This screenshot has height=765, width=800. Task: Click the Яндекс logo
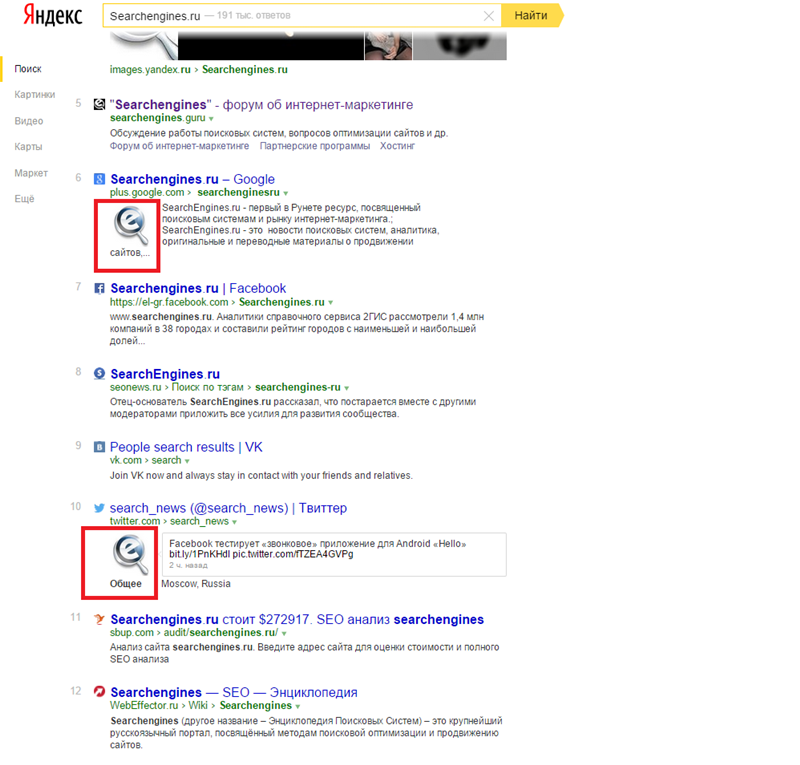click(53, 15)
